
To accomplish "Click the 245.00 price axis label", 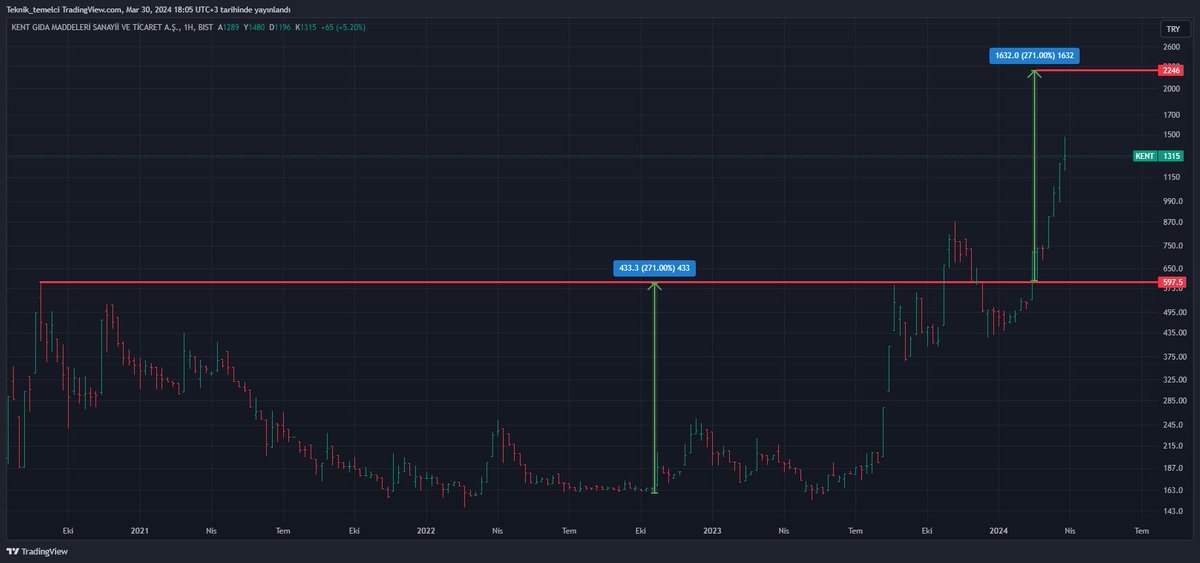I will [x=1173, y=425].
